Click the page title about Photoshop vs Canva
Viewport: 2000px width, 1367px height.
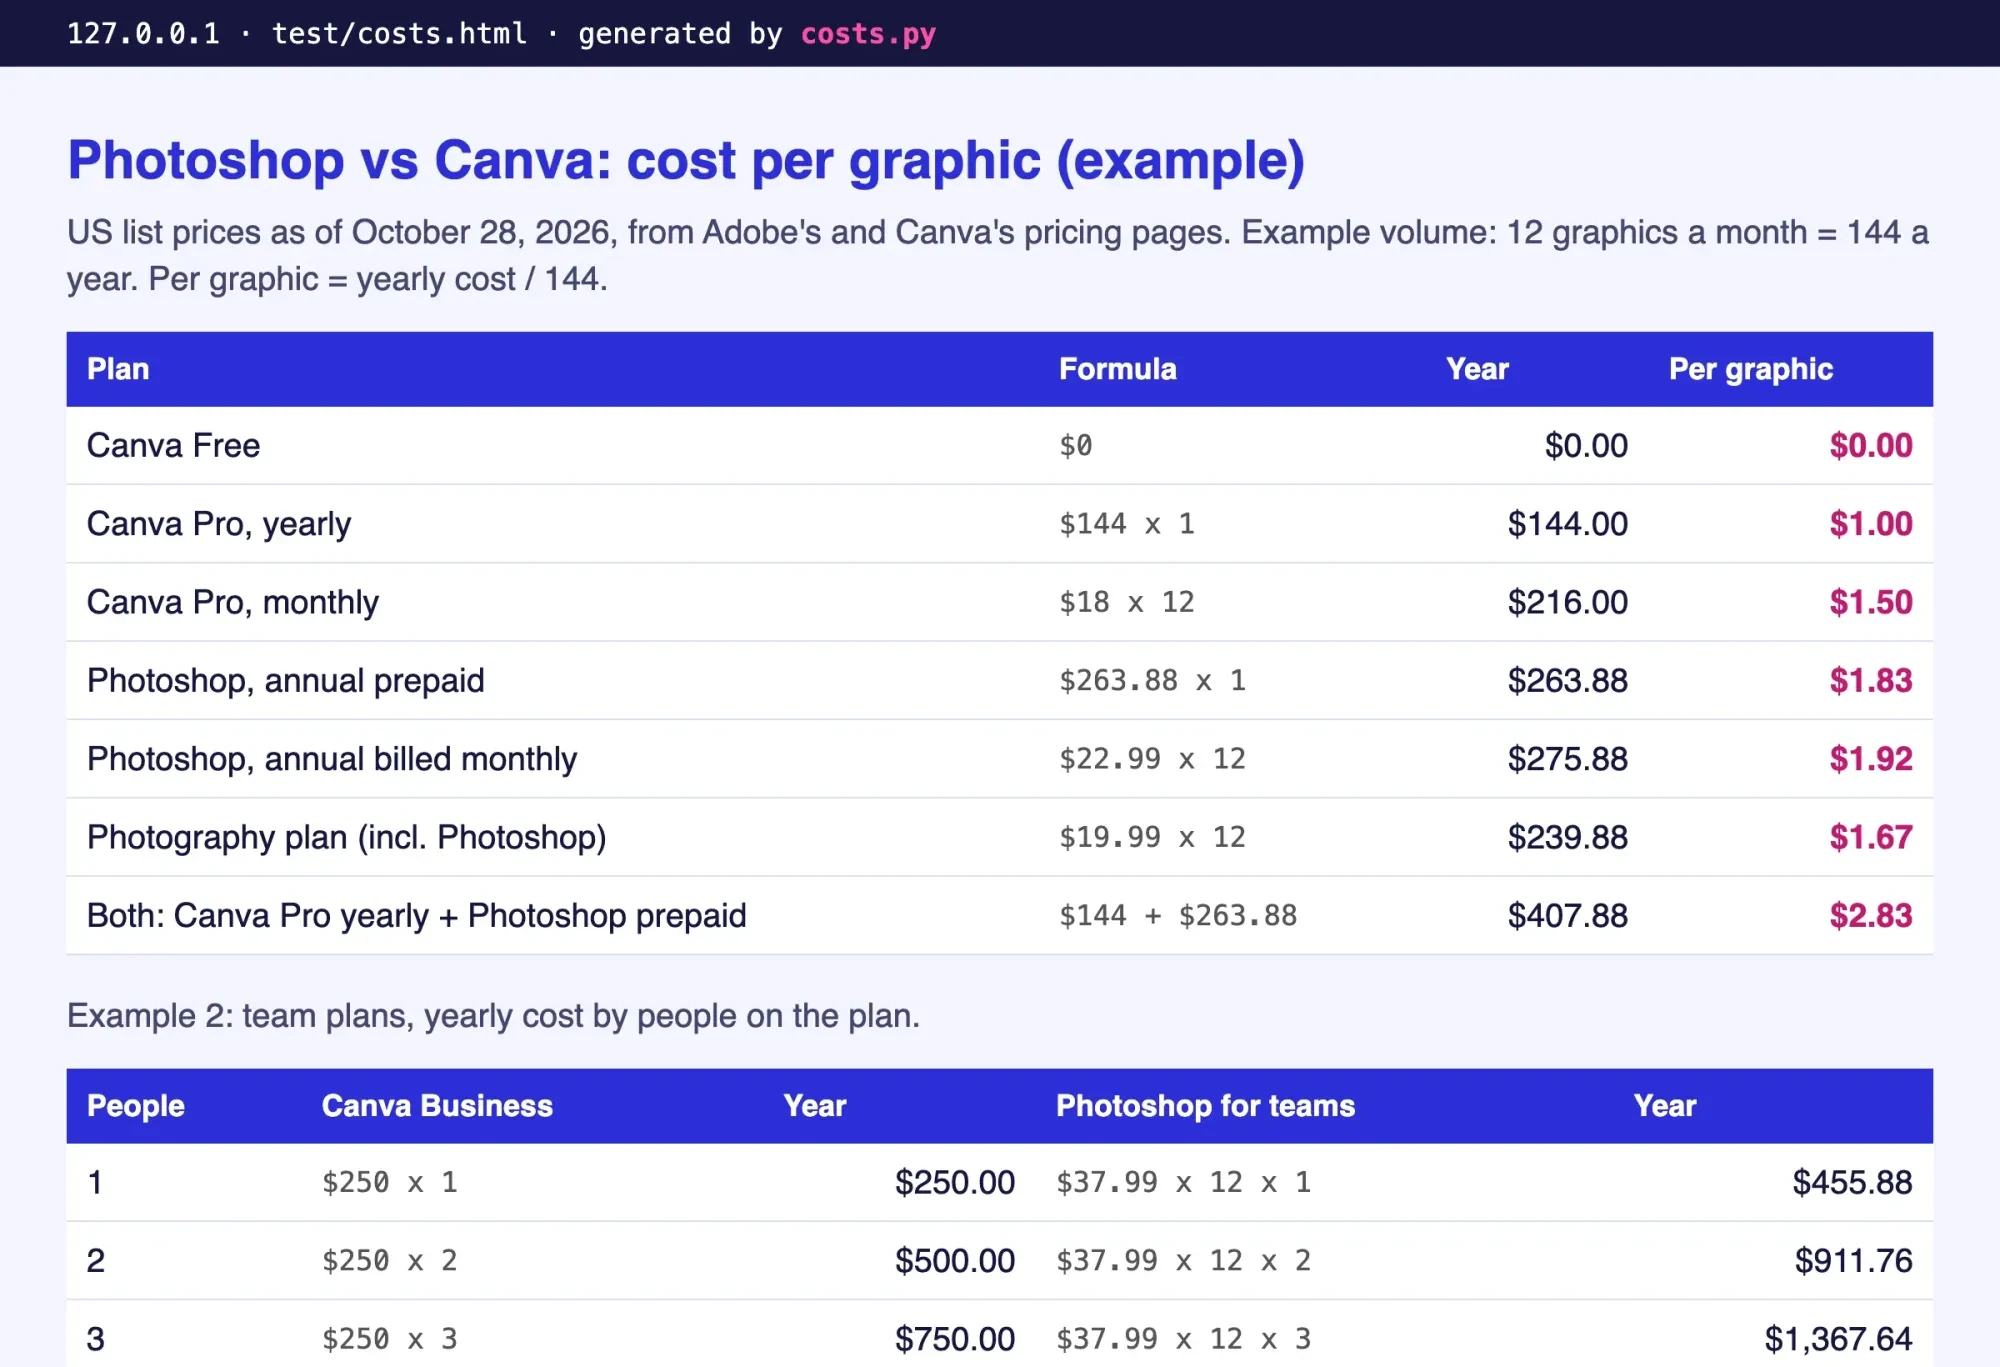click(x=686, y=160)
